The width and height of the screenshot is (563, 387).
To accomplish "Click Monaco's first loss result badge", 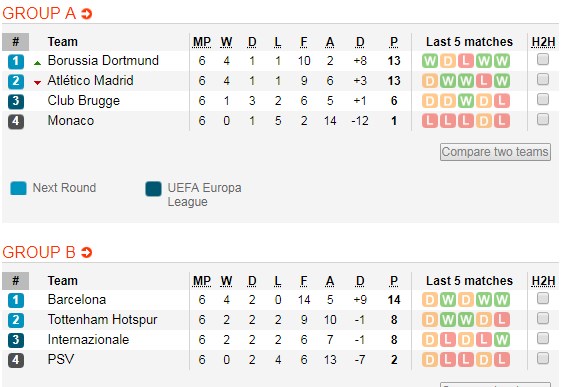I will point(430,121).
